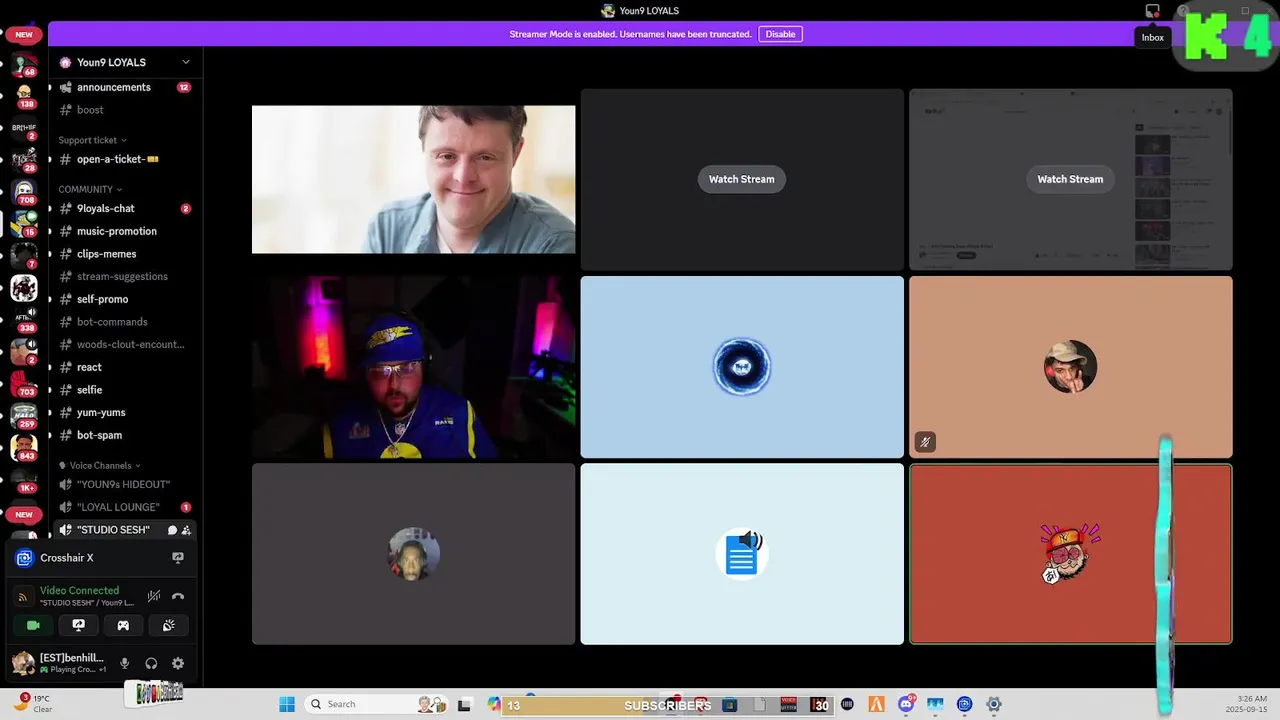This screenshot has width=1280, height=720.
Task: Open the woods-clout-encount... channel
Action: [124, 344]
